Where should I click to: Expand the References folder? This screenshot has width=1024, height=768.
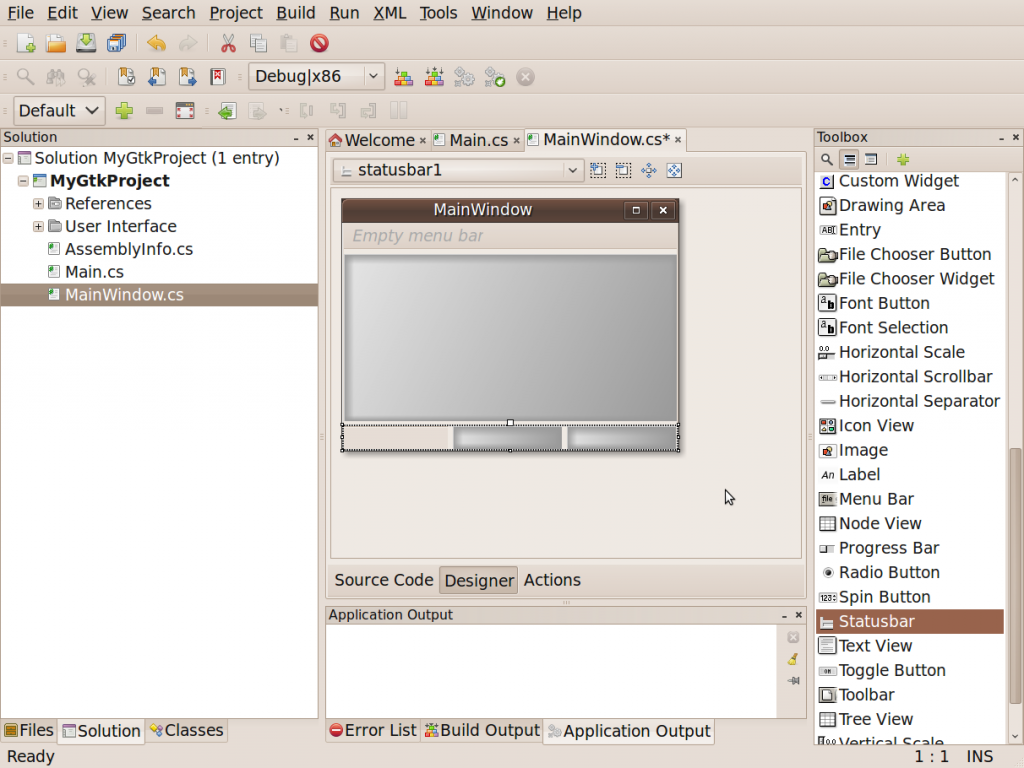click(39, 204)
